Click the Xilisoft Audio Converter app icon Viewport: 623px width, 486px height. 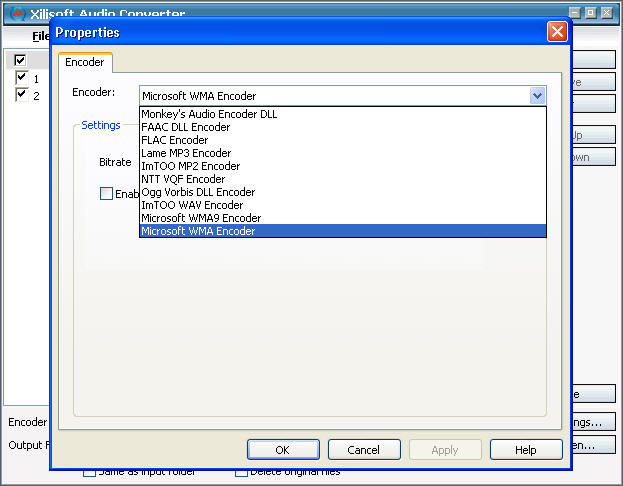click(17, 14)
